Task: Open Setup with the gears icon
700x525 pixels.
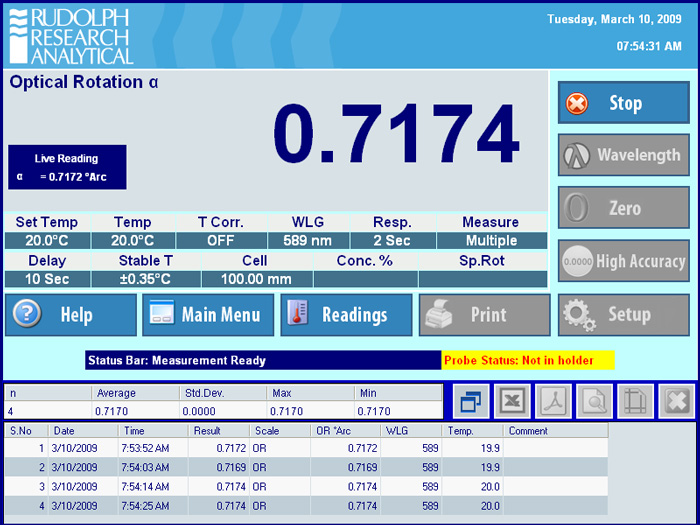Action: point(624,315)
